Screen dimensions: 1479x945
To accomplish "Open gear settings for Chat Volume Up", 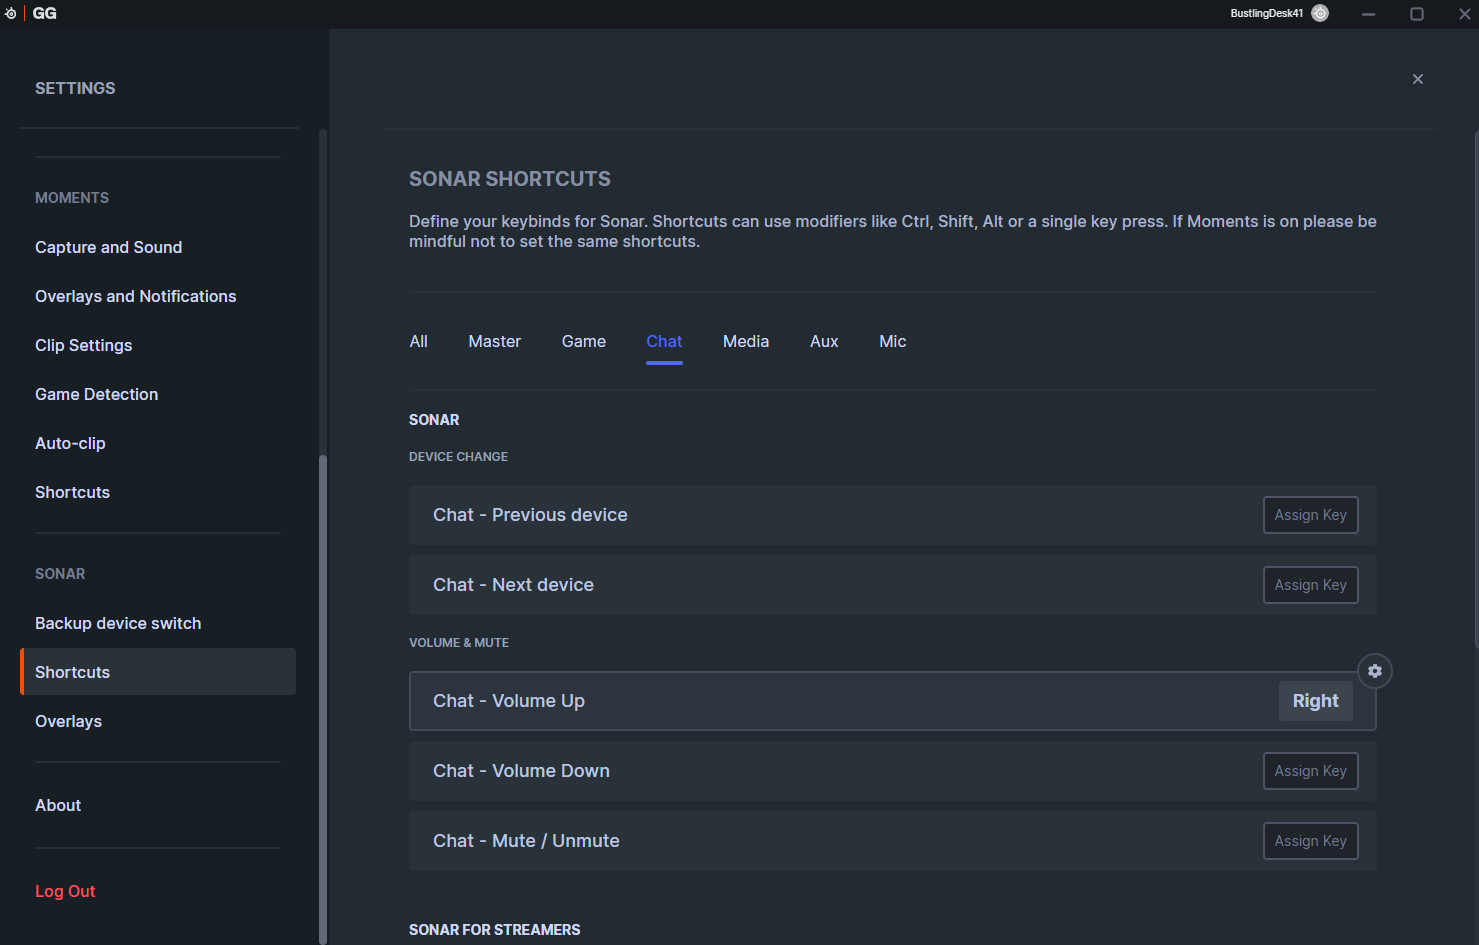I will pos(1375,671).
